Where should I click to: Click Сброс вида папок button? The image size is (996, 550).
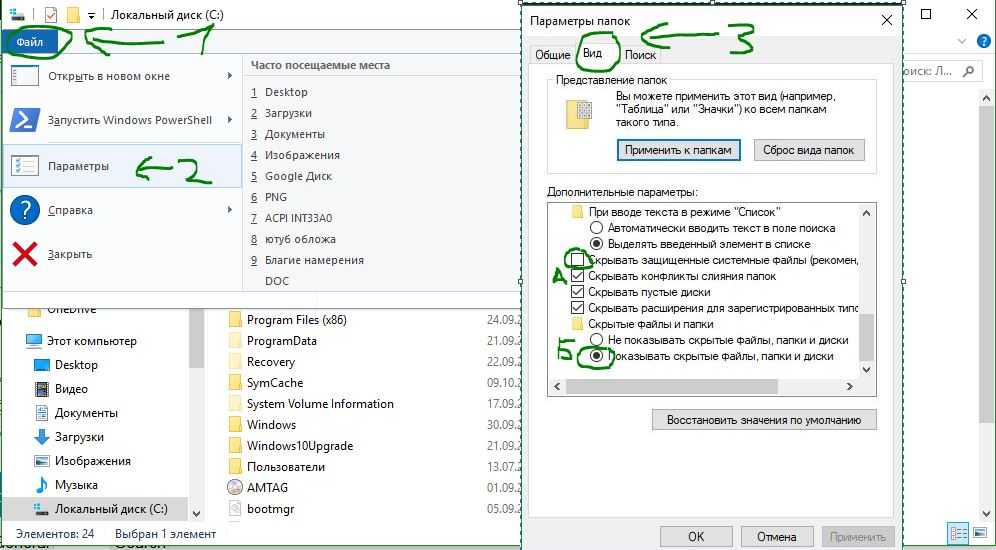click(809, 151)
